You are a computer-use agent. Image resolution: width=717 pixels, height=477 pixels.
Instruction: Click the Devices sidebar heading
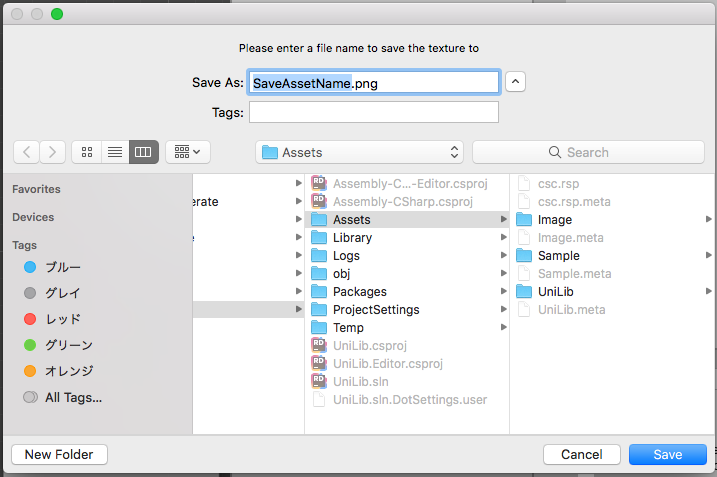pyautogui.click(x=33, y=217)
